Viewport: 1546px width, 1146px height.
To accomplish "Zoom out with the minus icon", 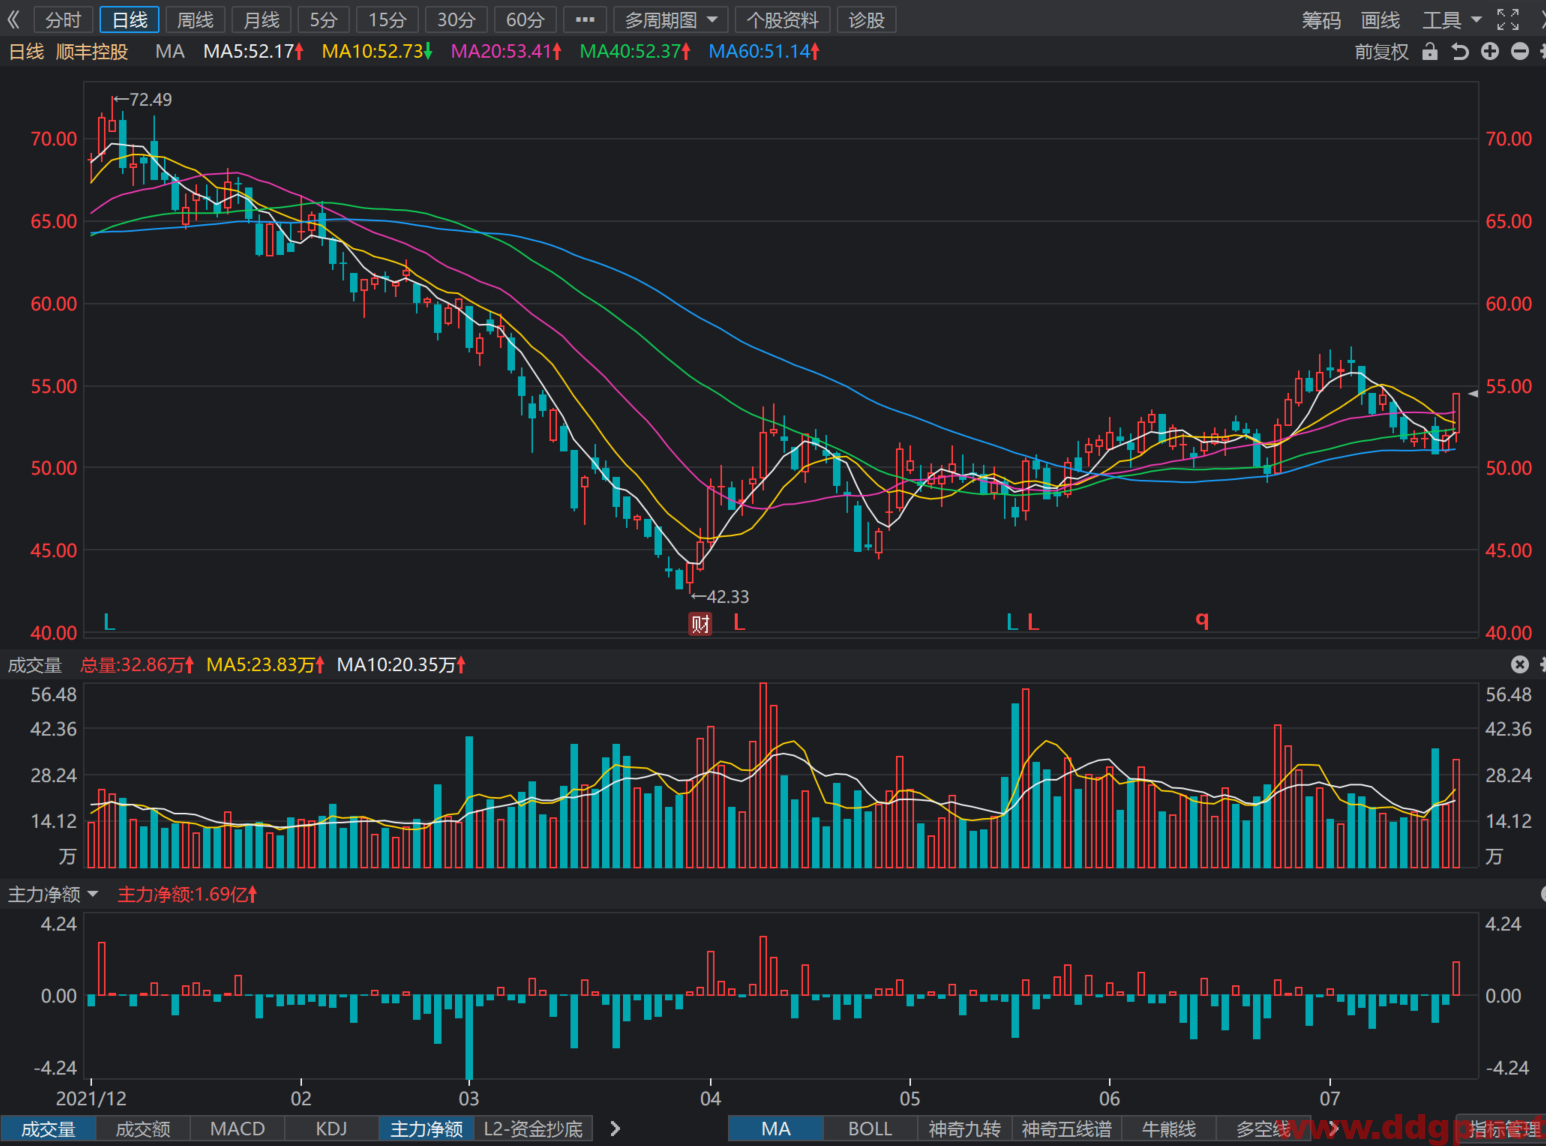I will (x=1520, y=51).
